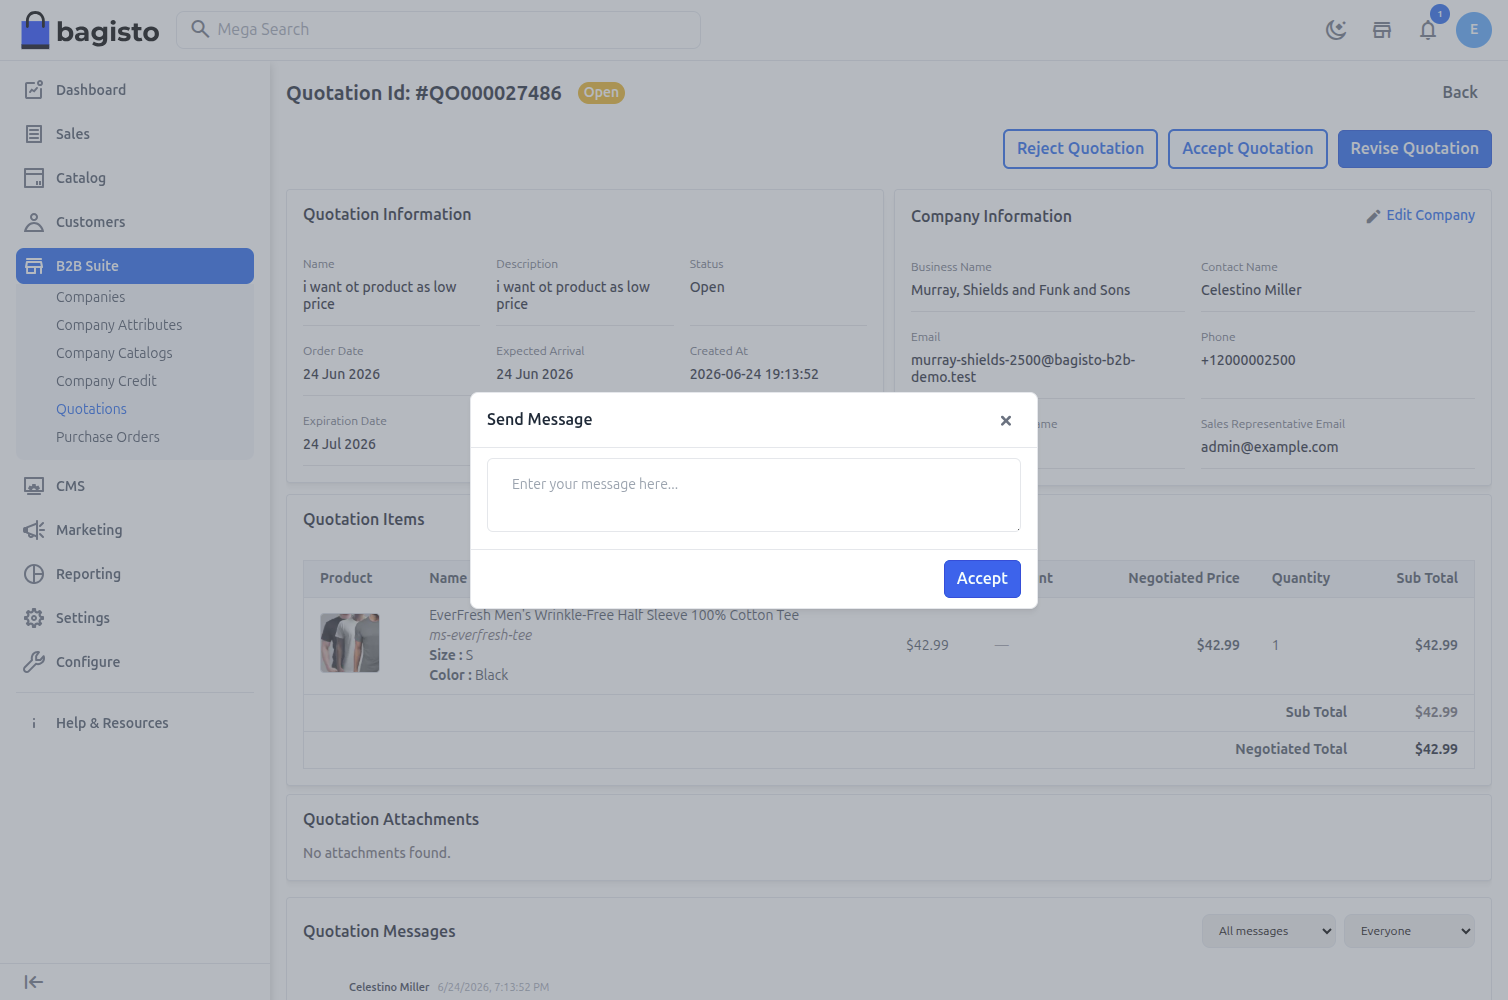1508x1000 pixels.
Task: Collapse the sidebar arrow icon
Action: click(34, 982)
